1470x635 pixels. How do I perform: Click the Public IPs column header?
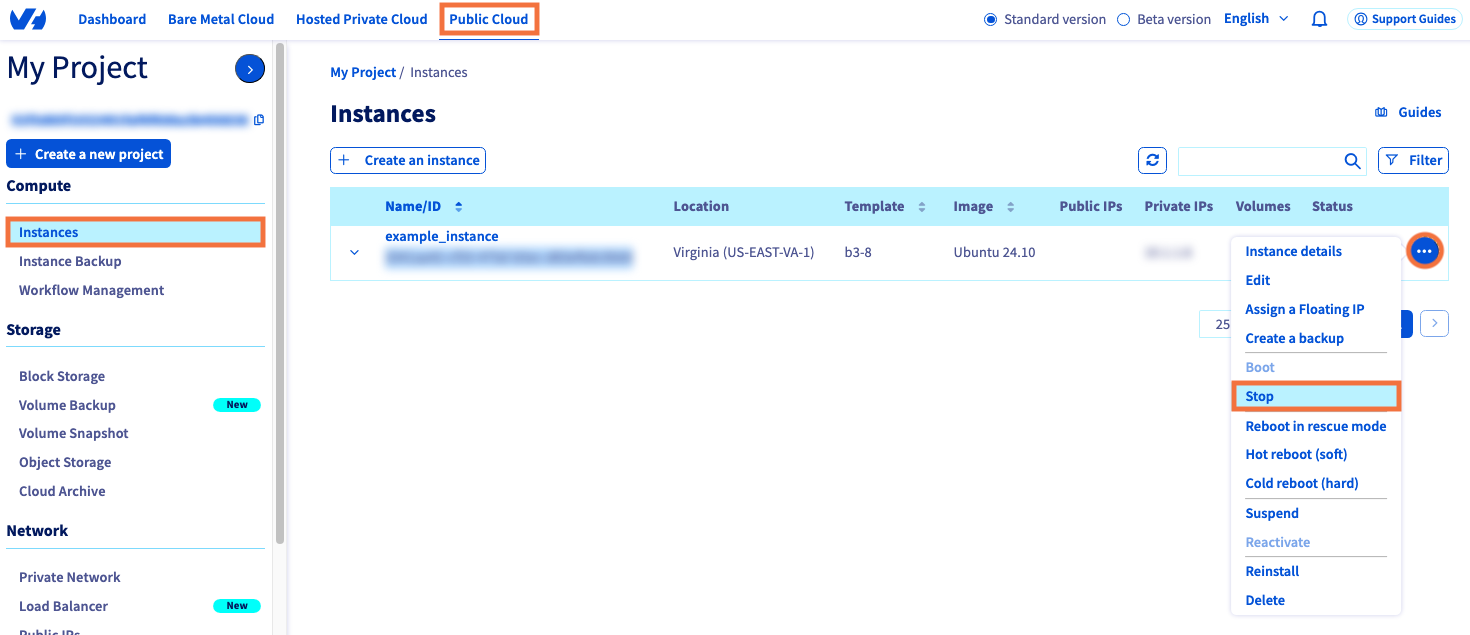(x=1091, y=207)
